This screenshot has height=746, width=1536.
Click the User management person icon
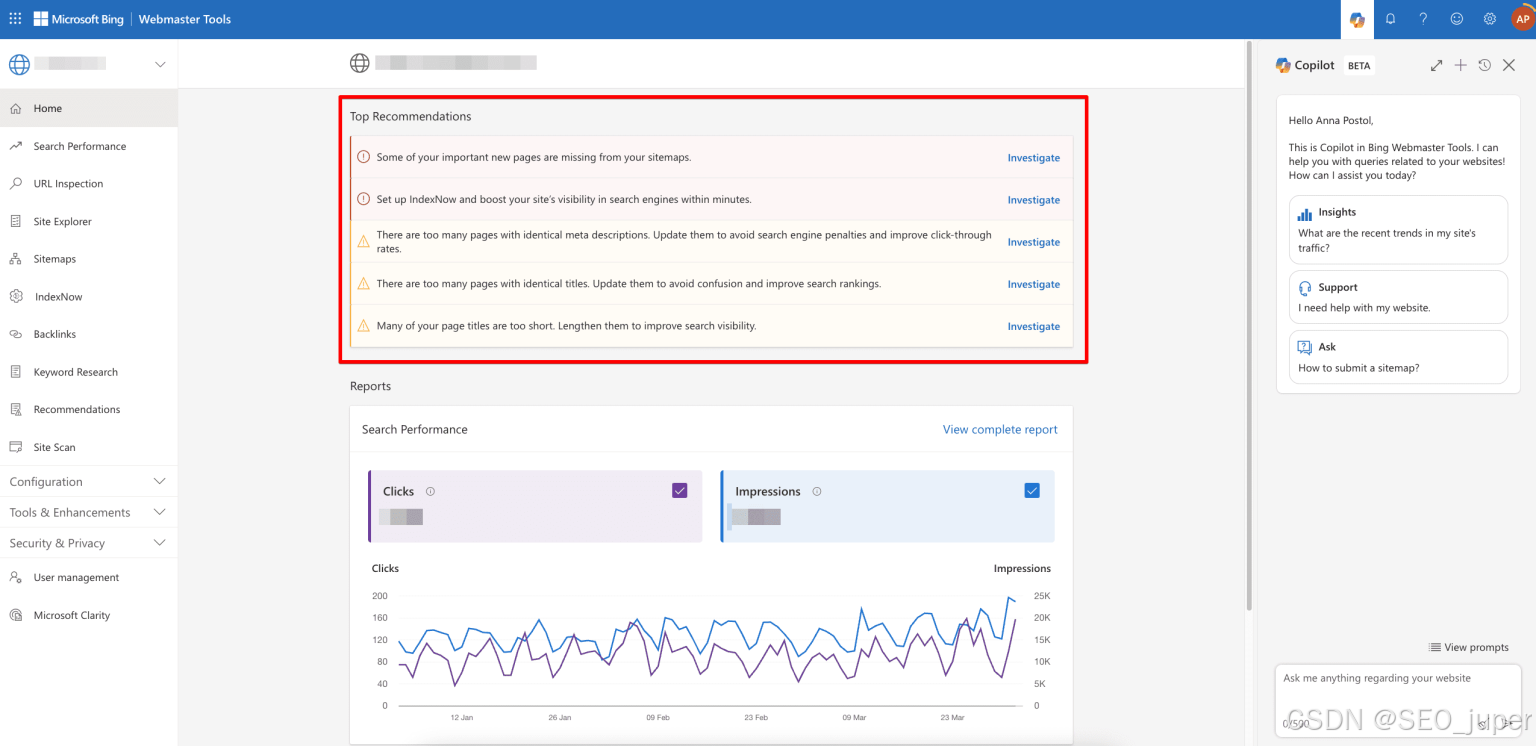click(15, 578)
